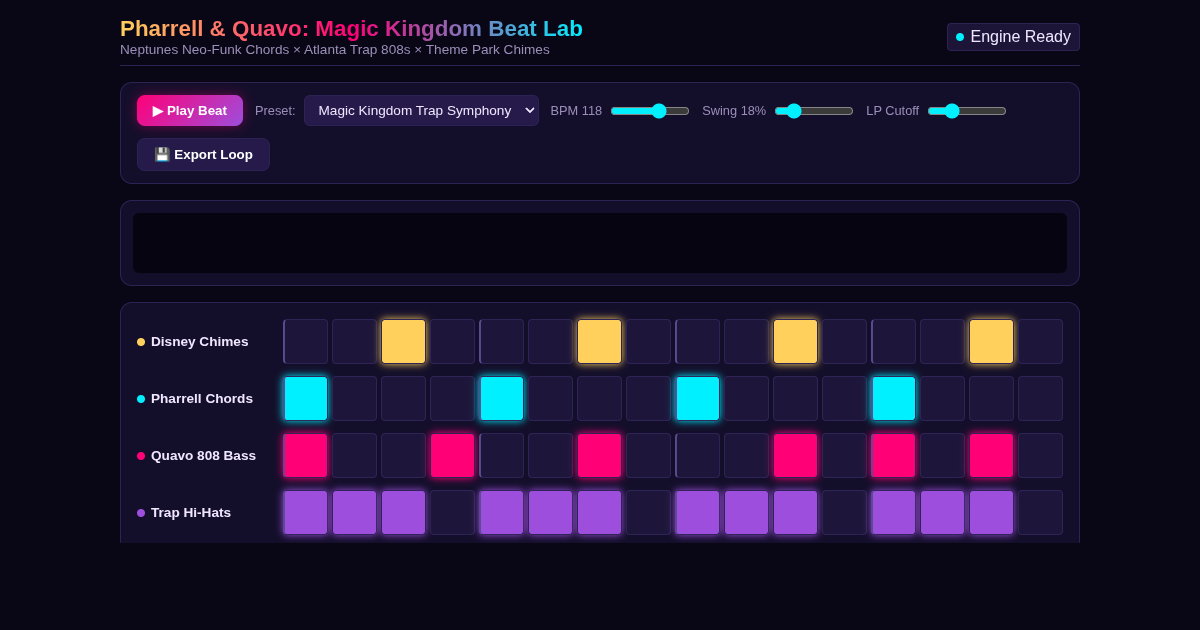The width and height of the screenshot is (1200, 630).
Task: Enable Trap Hi-Hats step 4
Action: point(453,513)
